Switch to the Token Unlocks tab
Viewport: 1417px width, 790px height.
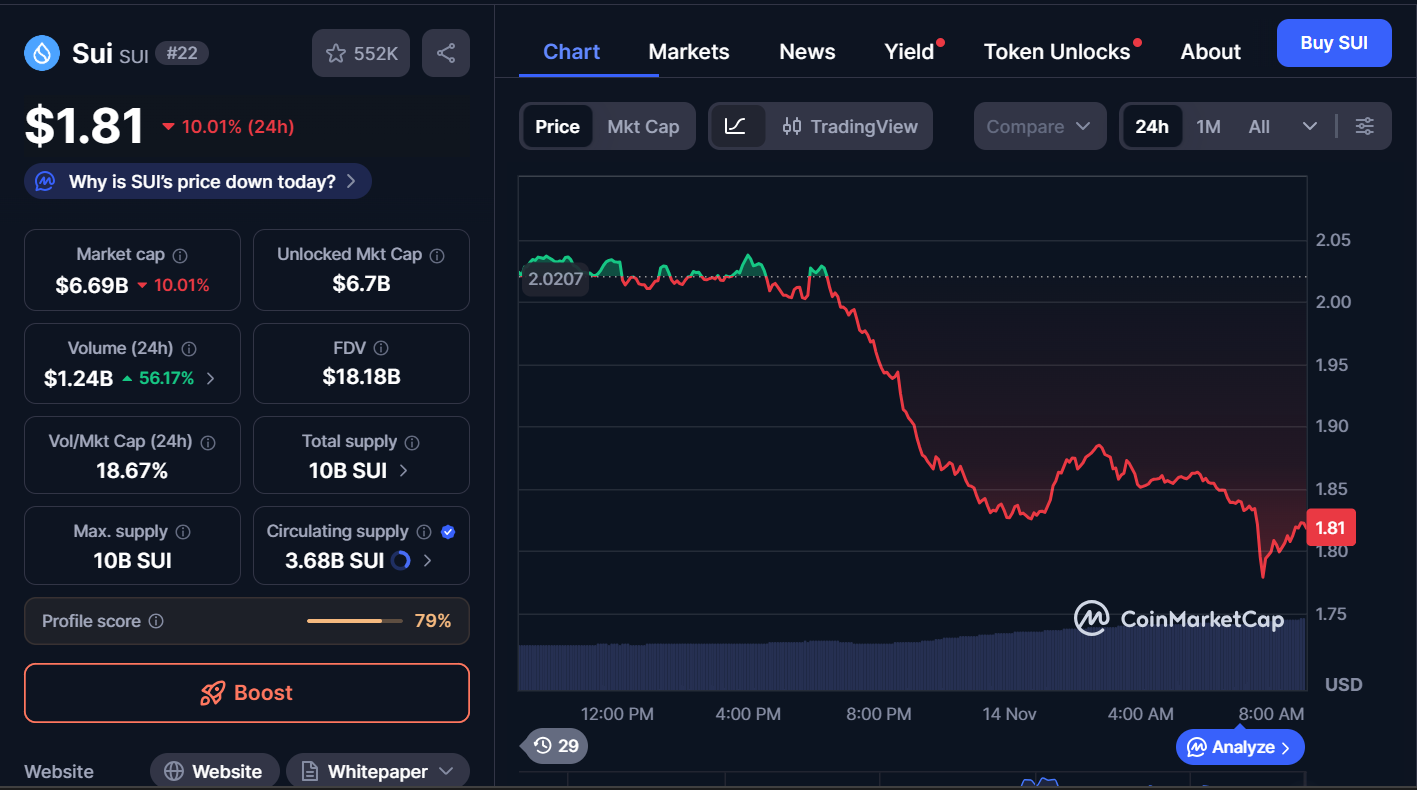(1056, 52)
